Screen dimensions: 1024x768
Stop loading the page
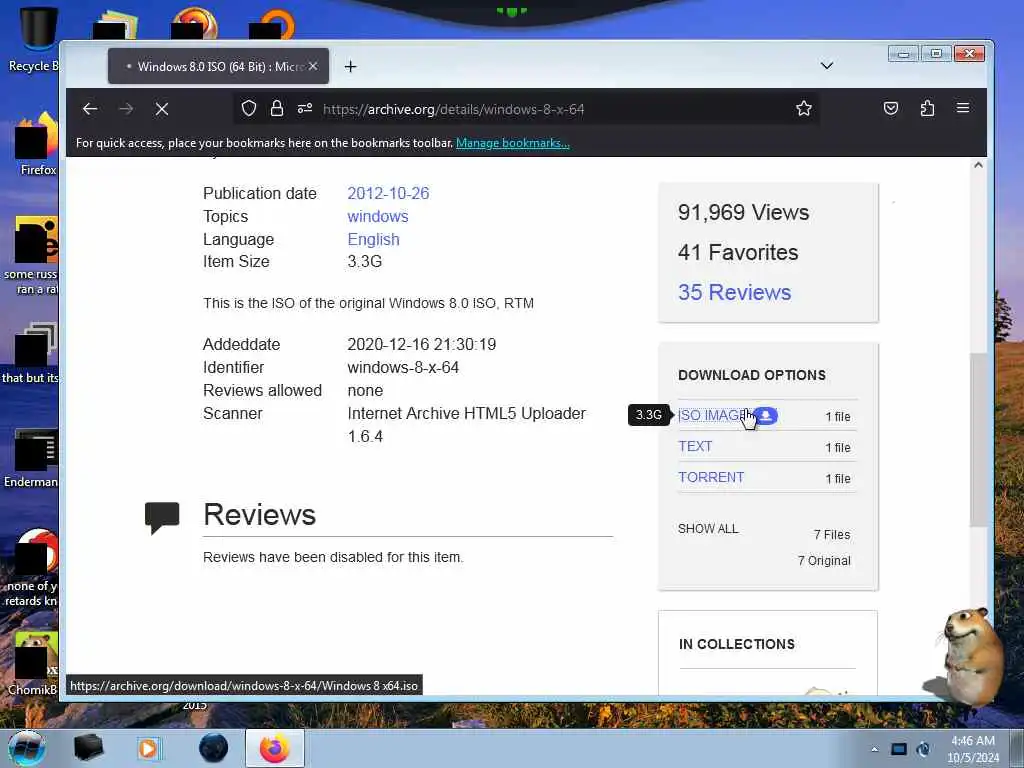pyautogui.click(x=162, y=109)
